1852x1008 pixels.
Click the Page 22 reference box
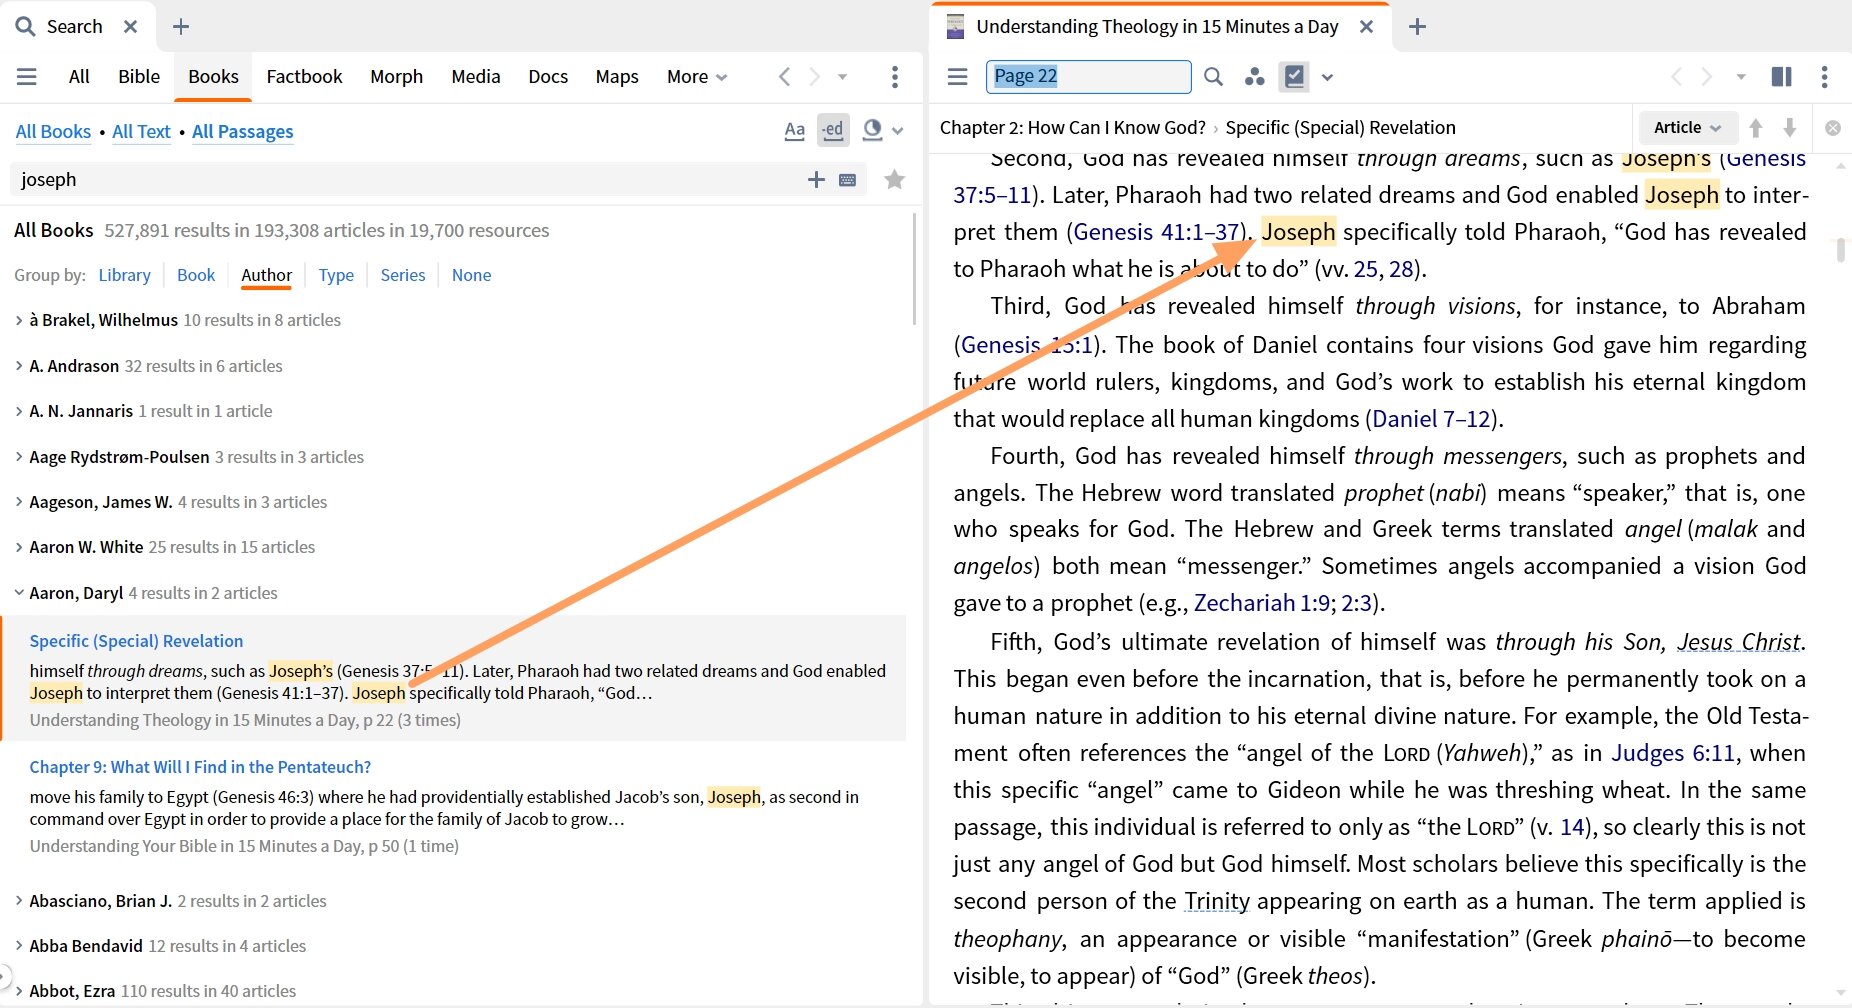[x=1088, y=76]
